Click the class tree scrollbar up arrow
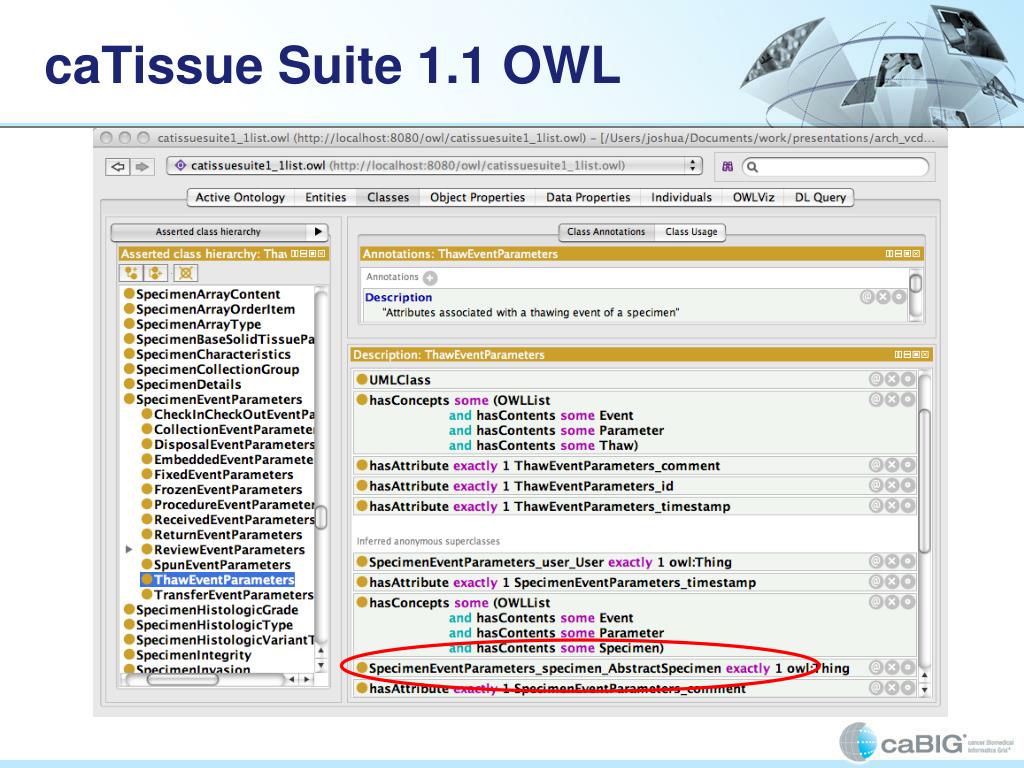Image resolution: width=1024 pixels, height=768 pixels. tap(321, 651)
